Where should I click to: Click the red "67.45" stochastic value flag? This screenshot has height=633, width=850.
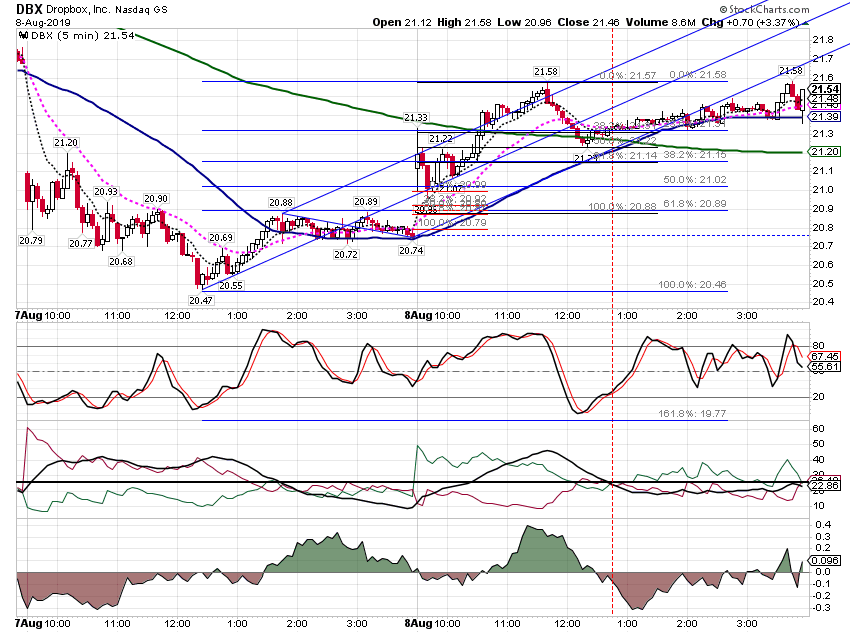tap(825, 357)
